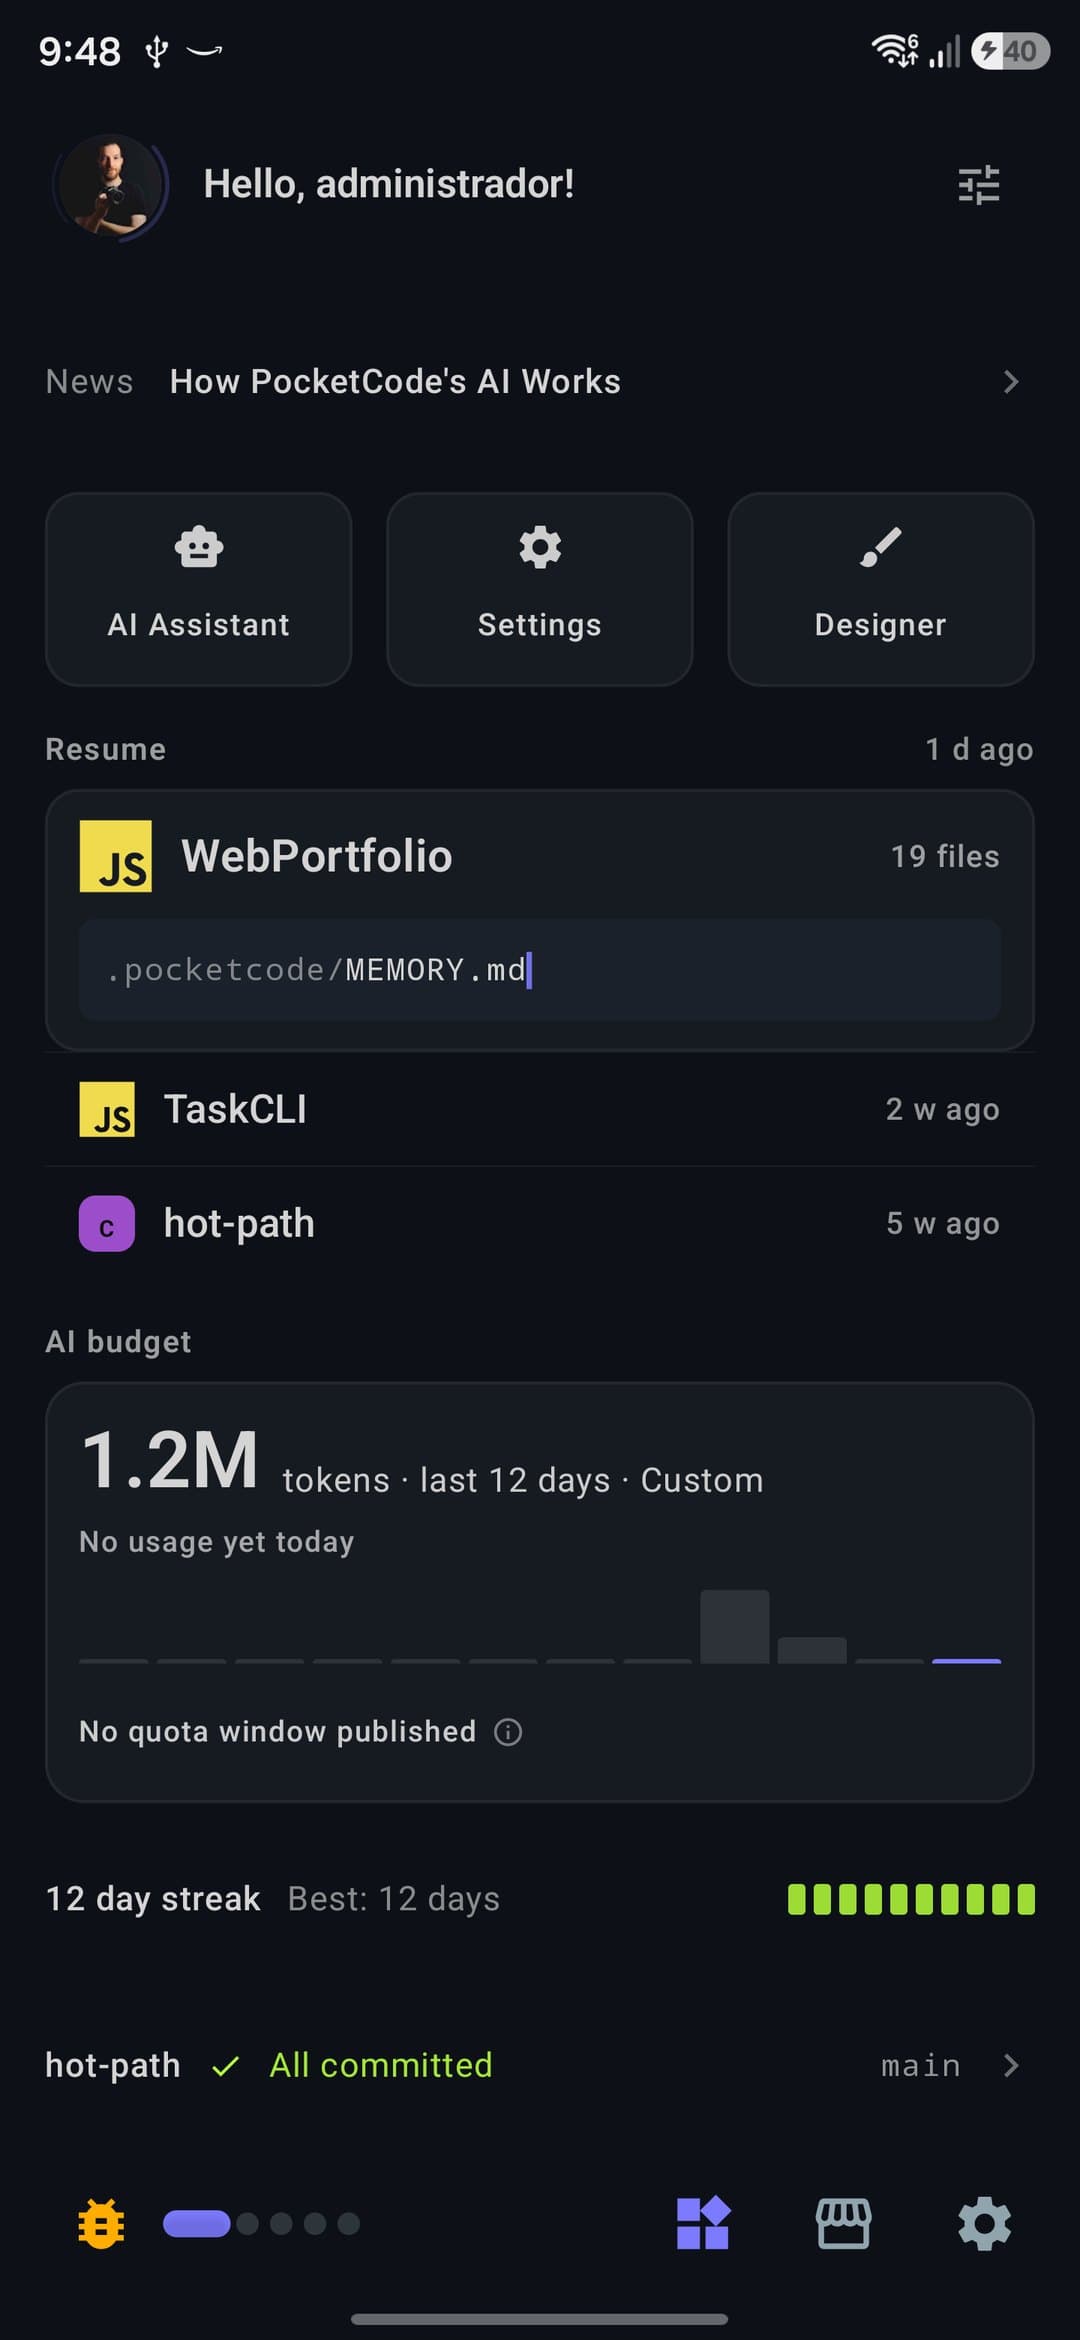
Task: Tap the USB status bar icon
Action: (x=156, y=51)
